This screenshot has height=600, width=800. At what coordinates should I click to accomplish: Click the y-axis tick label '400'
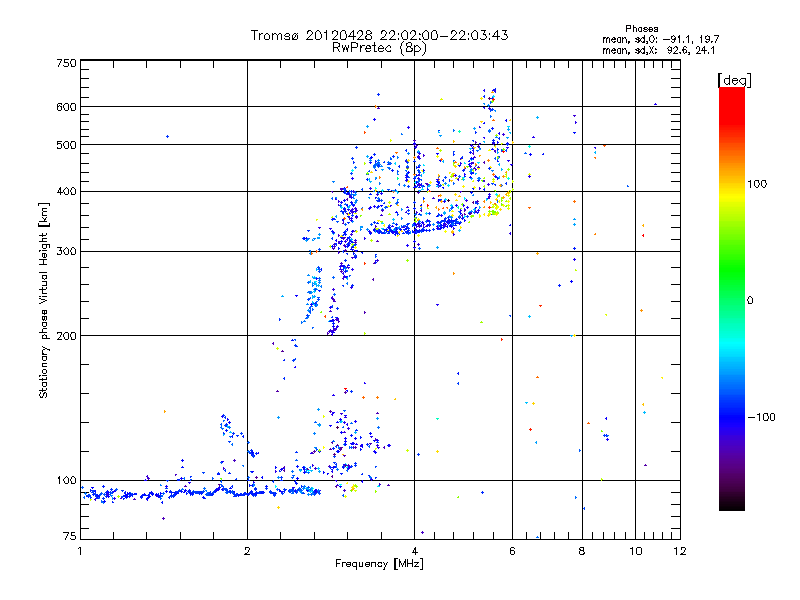click(67, 192)
